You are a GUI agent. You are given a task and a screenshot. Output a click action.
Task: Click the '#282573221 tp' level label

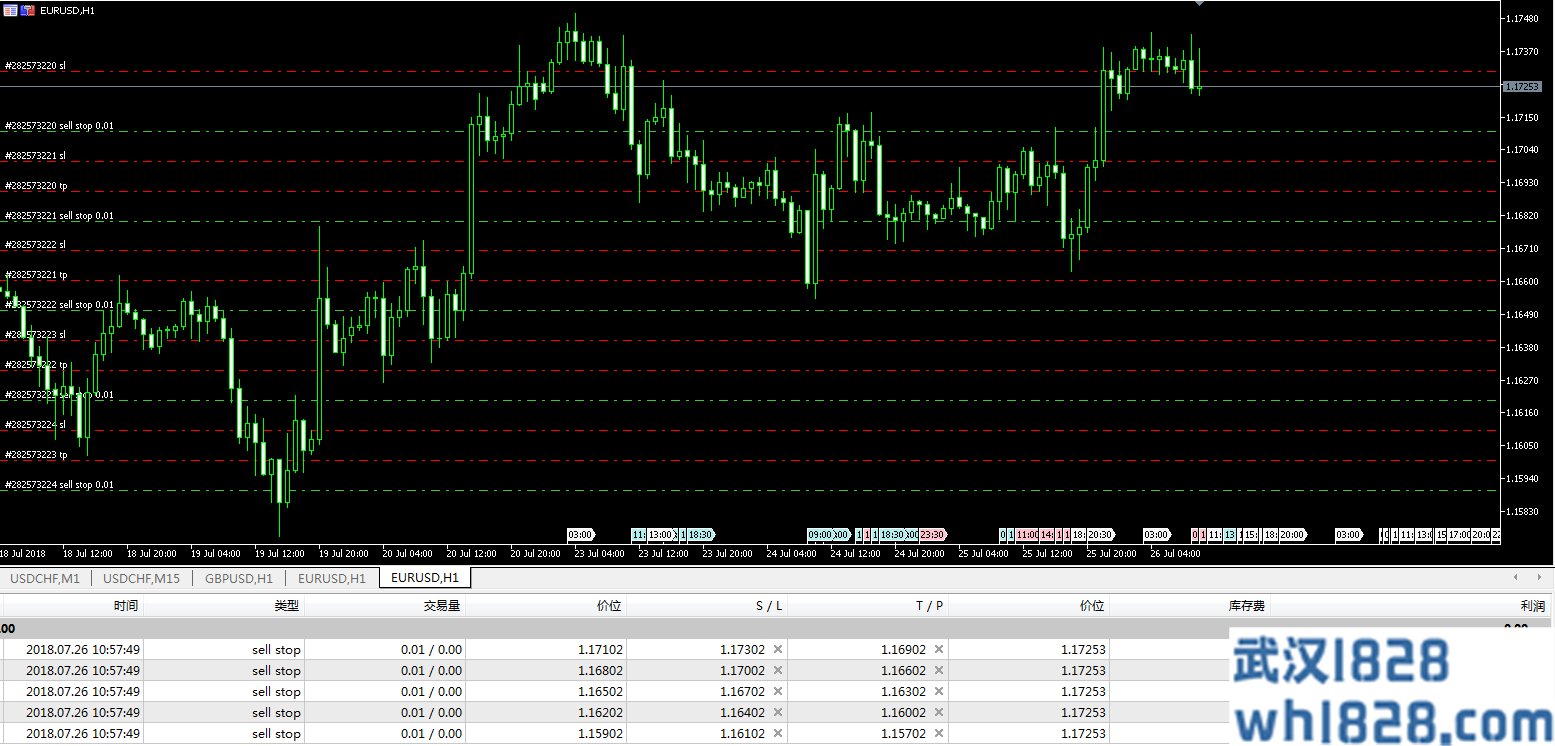click(x=36, y=274)
